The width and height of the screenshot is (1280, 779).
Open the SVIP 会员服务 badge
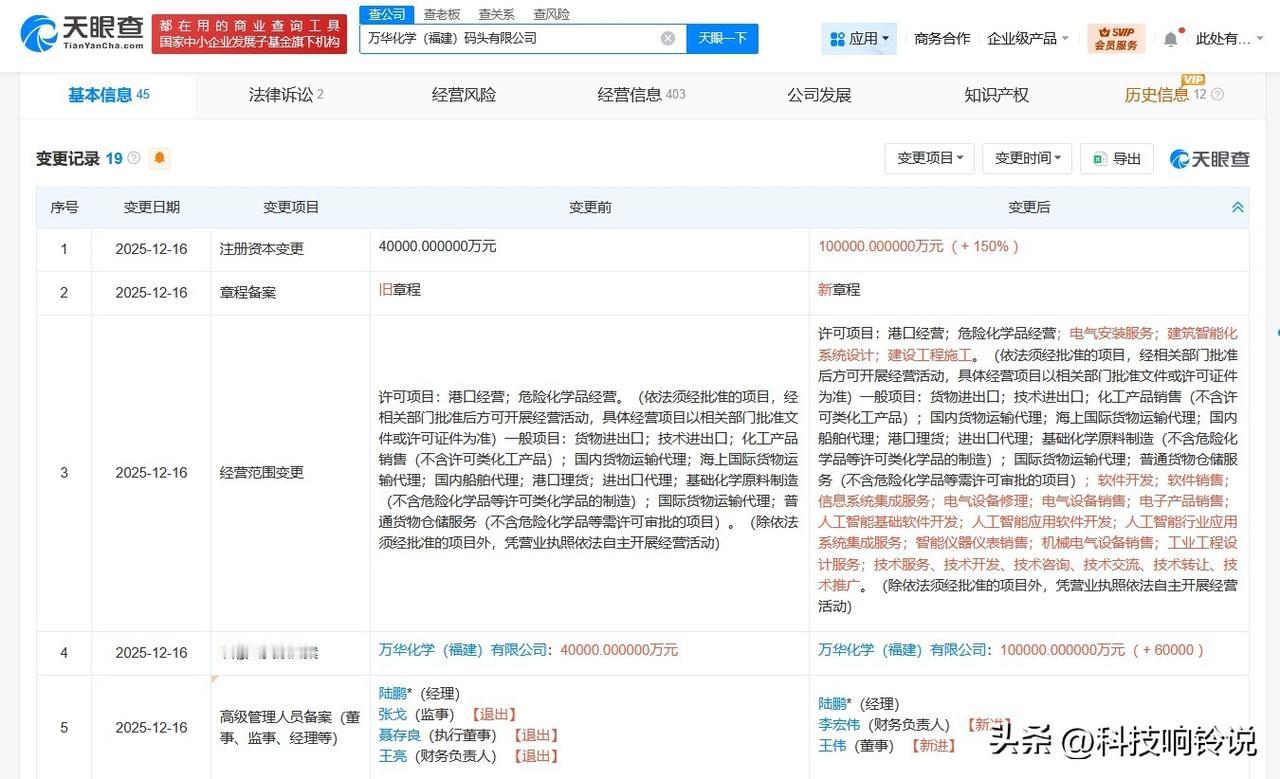pos(1116,38)
